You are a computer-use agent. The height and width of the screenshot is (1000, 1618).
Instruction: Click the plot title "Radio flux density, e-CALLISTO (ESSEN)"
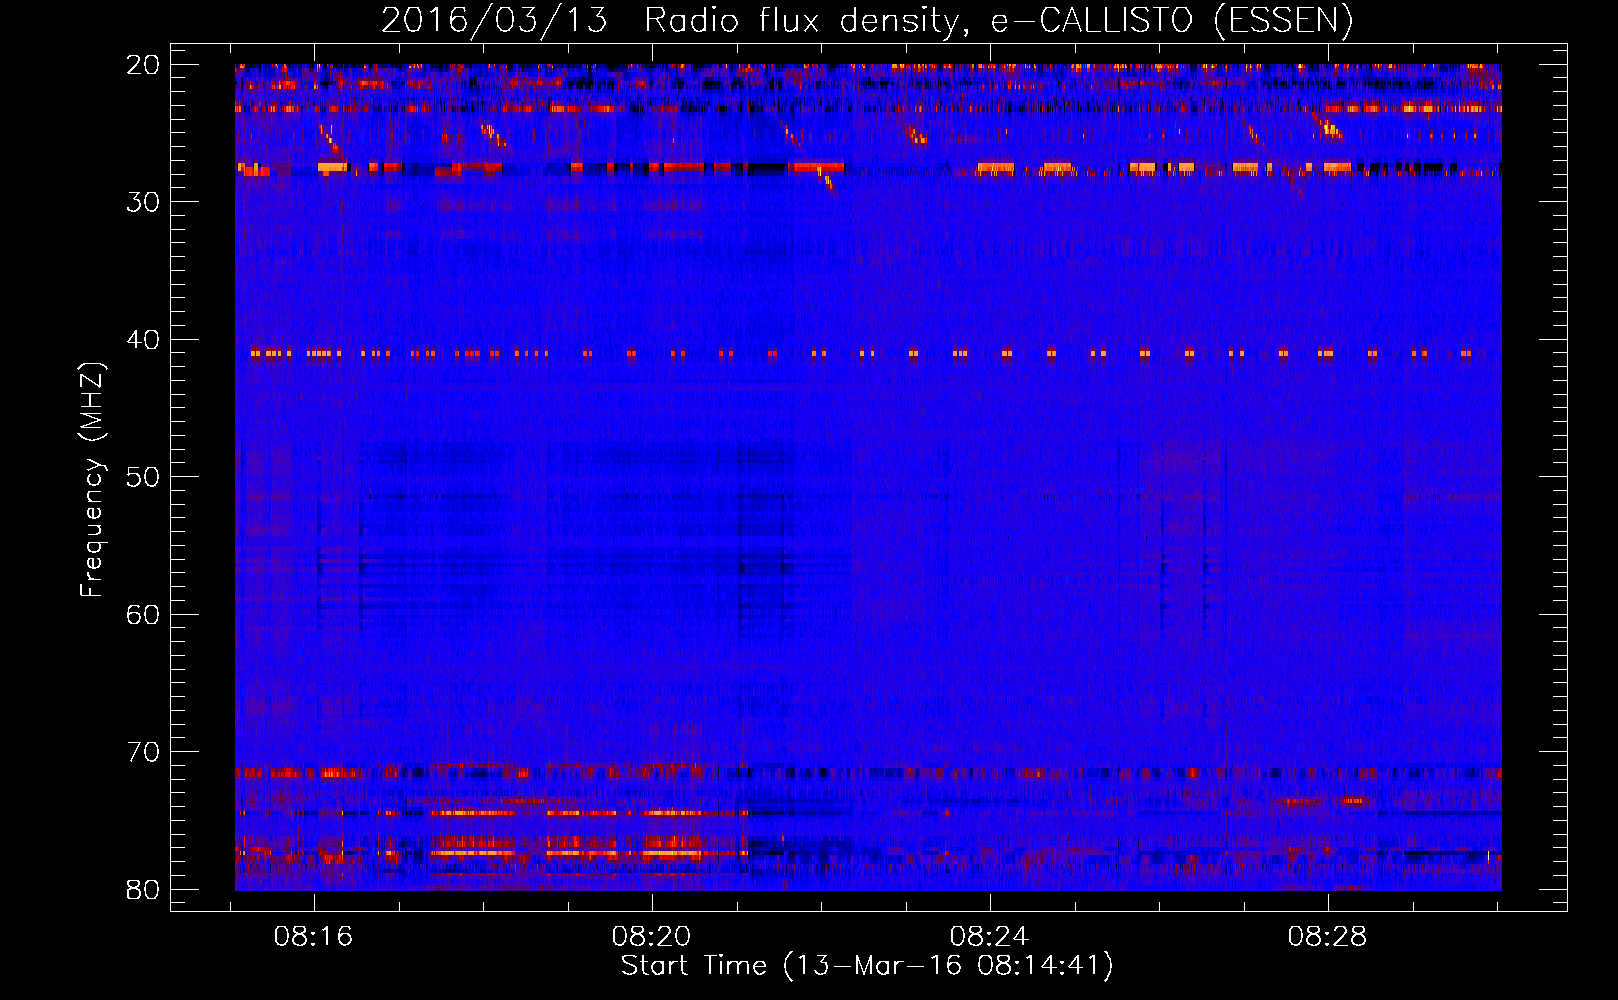click(998, 21)
